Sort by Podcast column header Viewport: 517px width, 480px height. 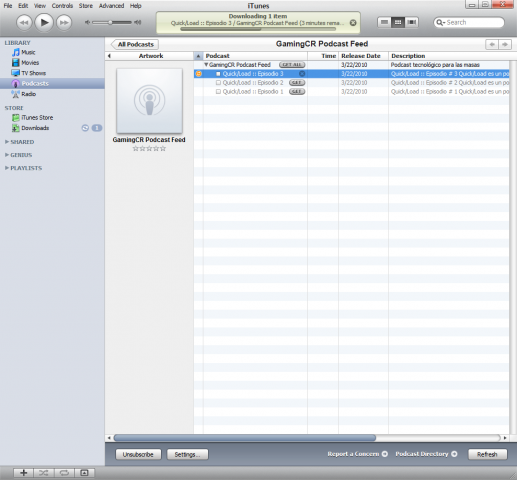[255, 56]
